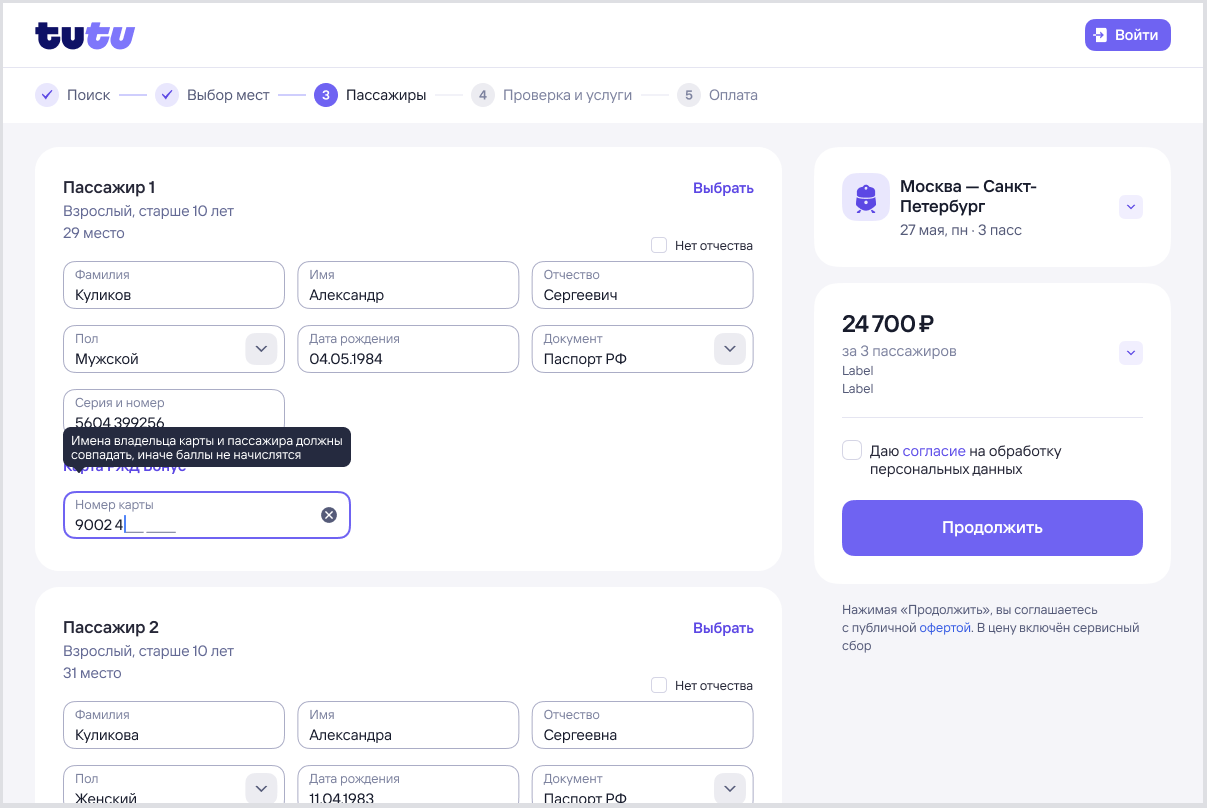Click the Номер карты input field
This screenshot has height=808, width=1207.
click(207, 515)
